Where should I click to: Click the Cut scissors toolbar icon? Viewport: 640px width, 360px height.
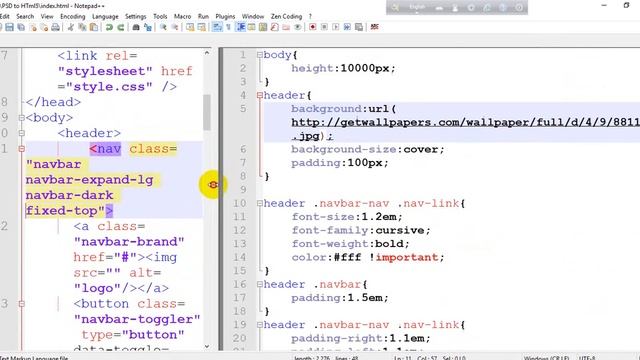tap(71, 27)
